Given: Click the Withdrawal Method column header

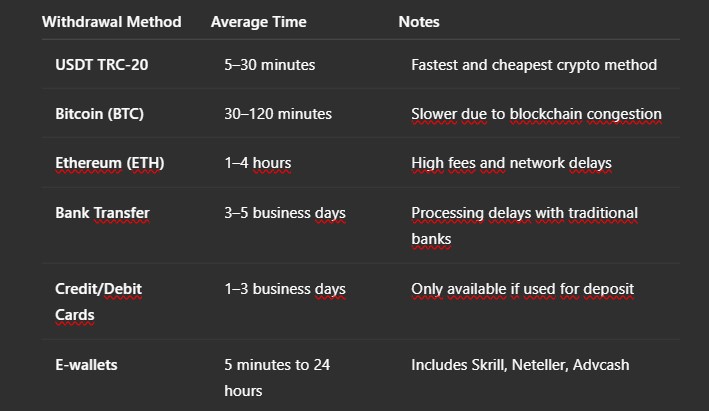Looking at the screenshot, I should click(x=112, y=22).
